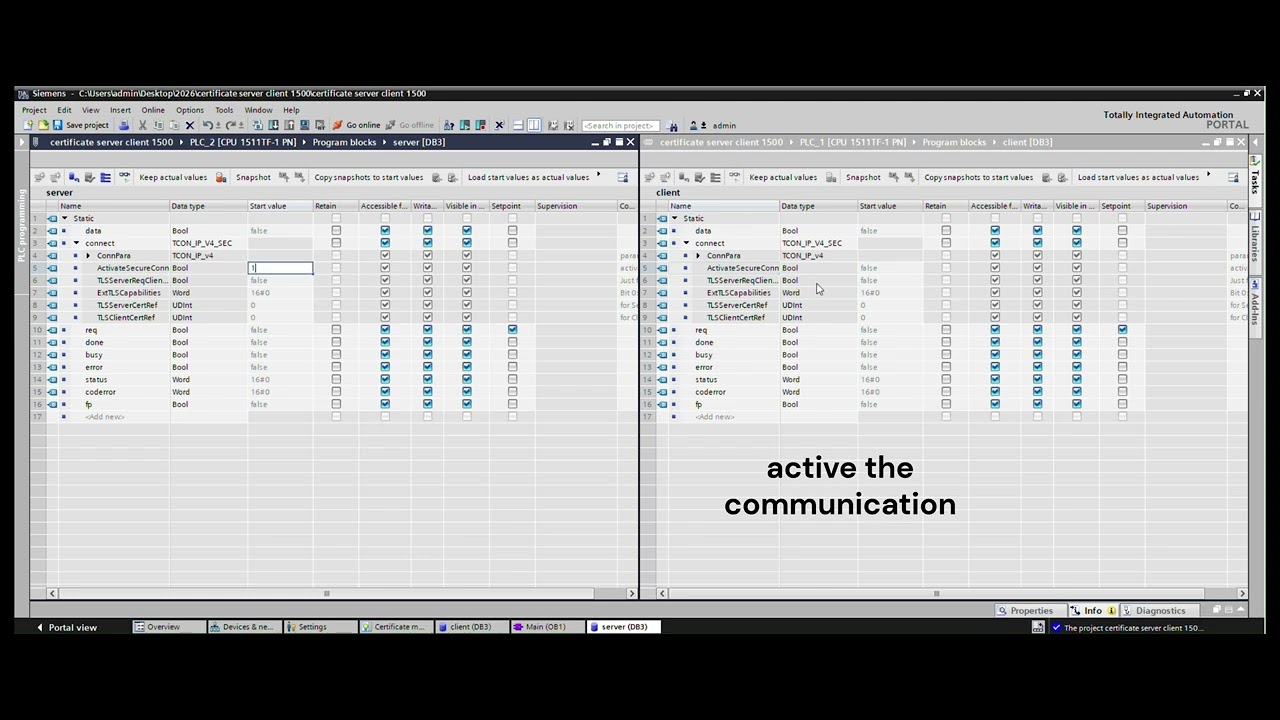
Task: Click the New project icon
Action: [x=27, y=125]
